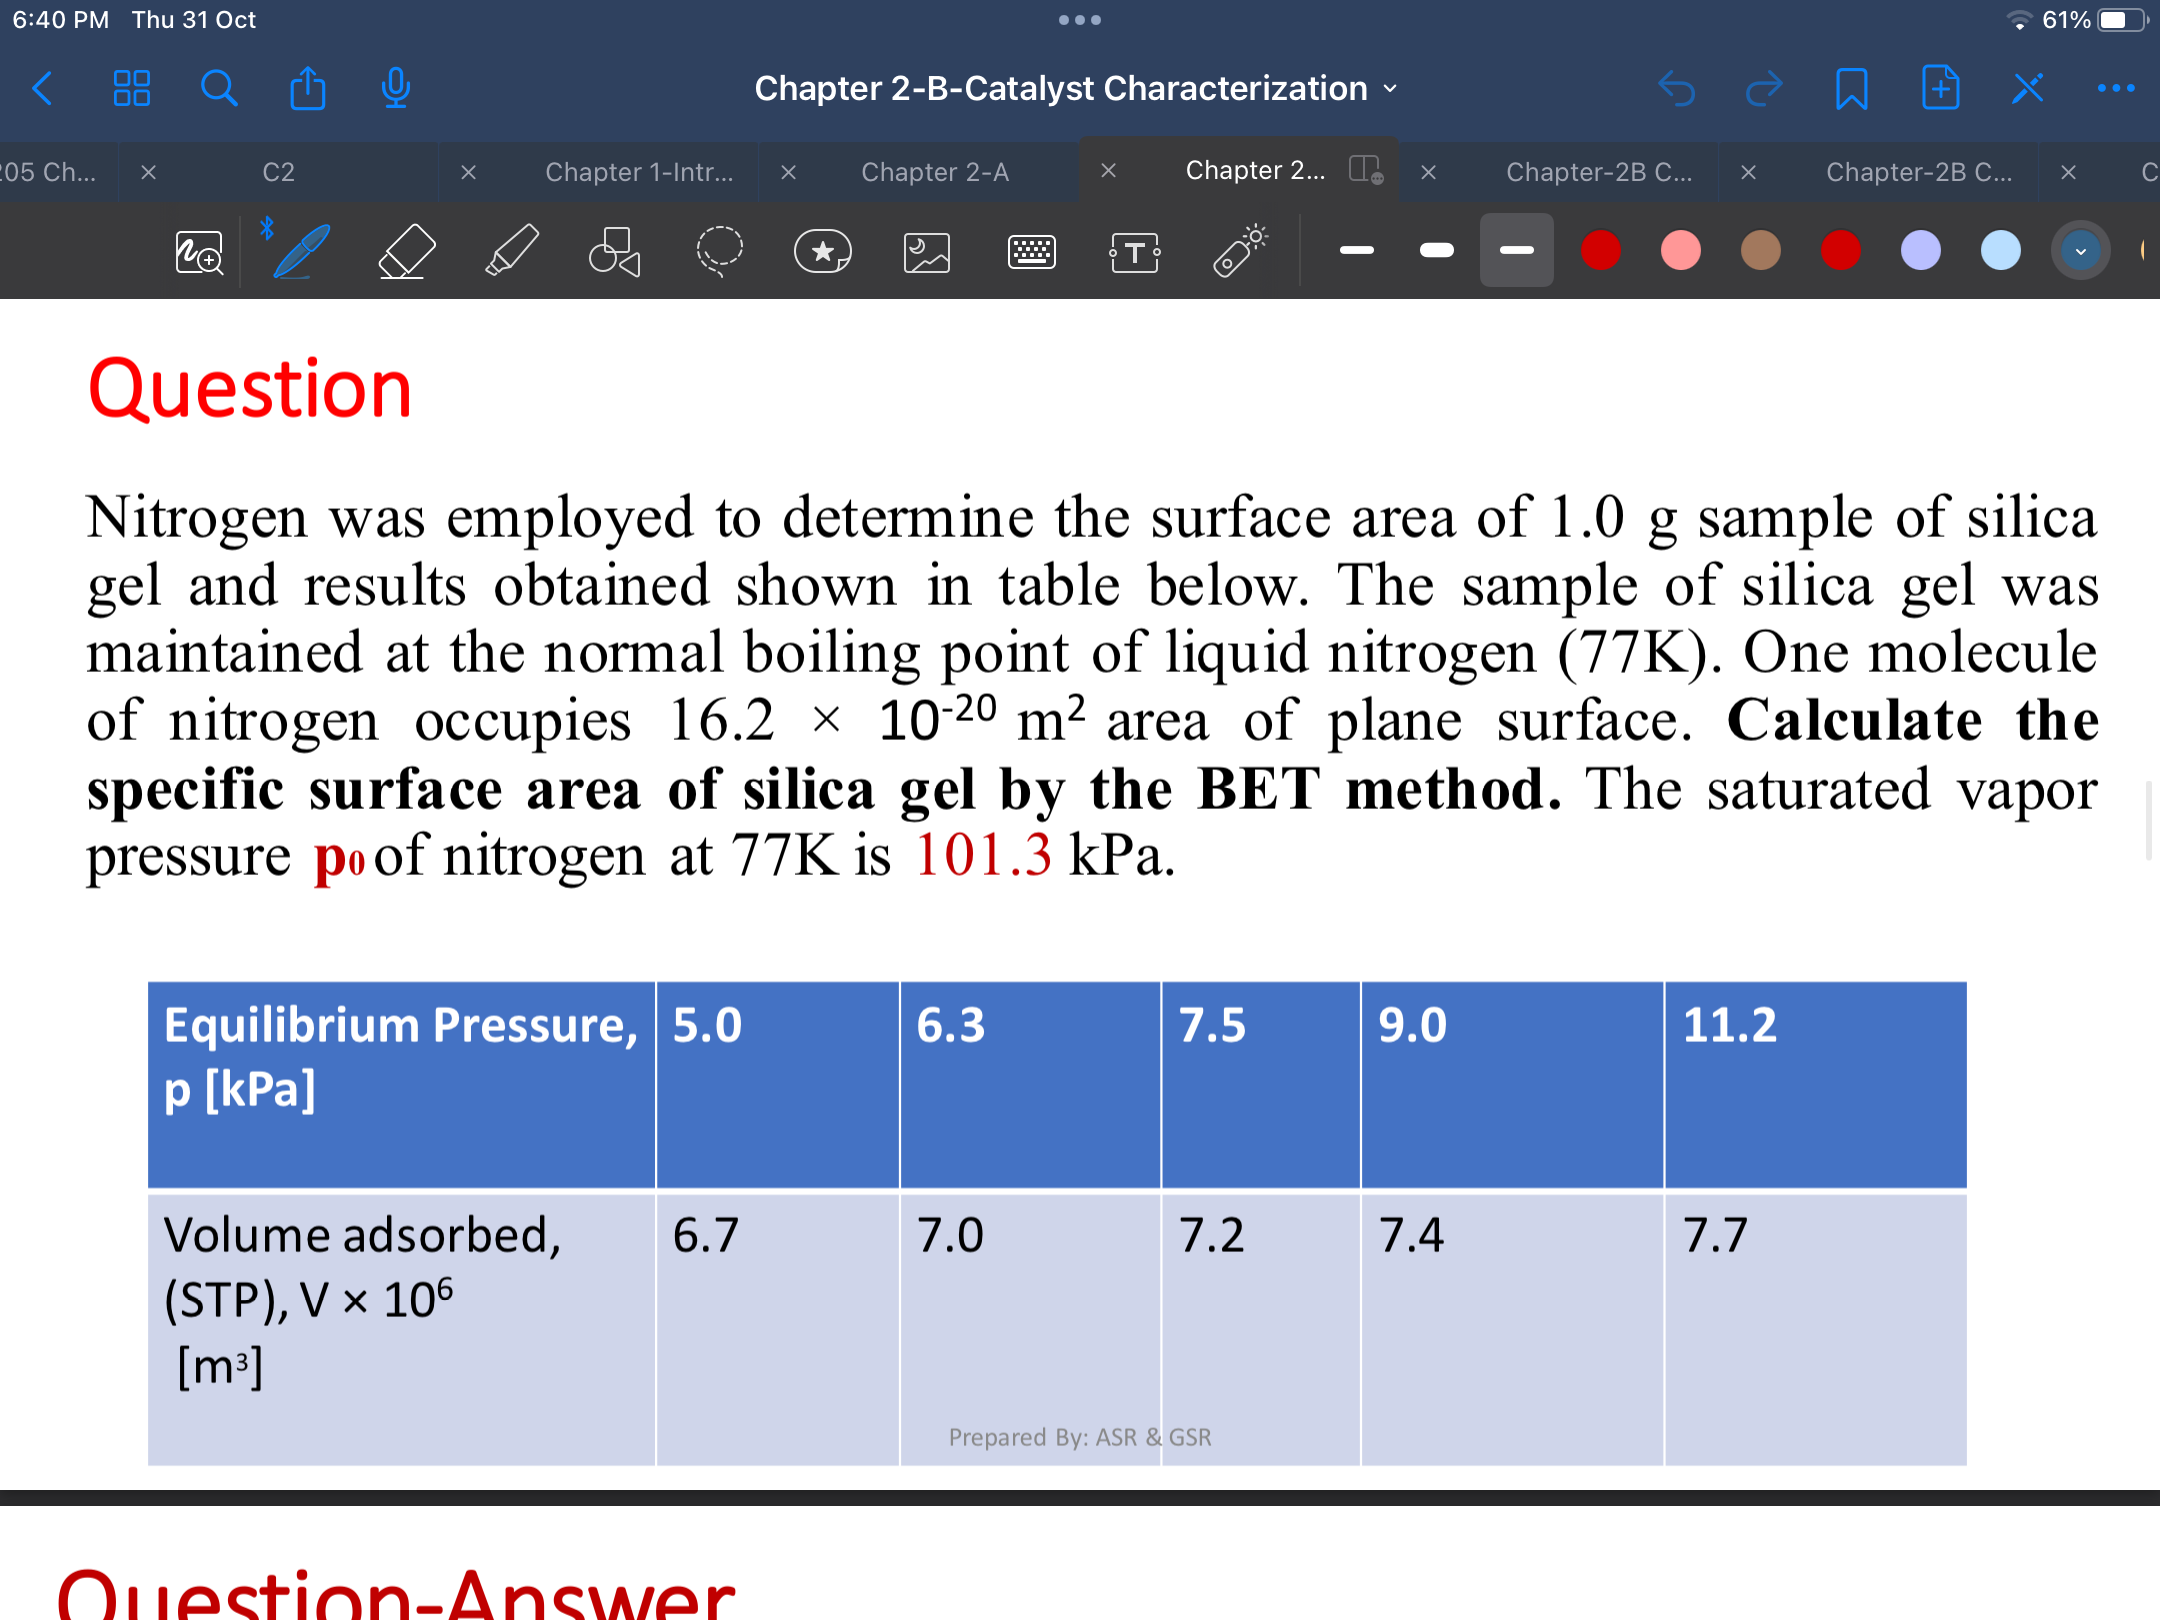Image resolution: width=2160 pixels, height=1620 pixels.
Task: Close the Chapter 2-A tab
Action: 788,172
